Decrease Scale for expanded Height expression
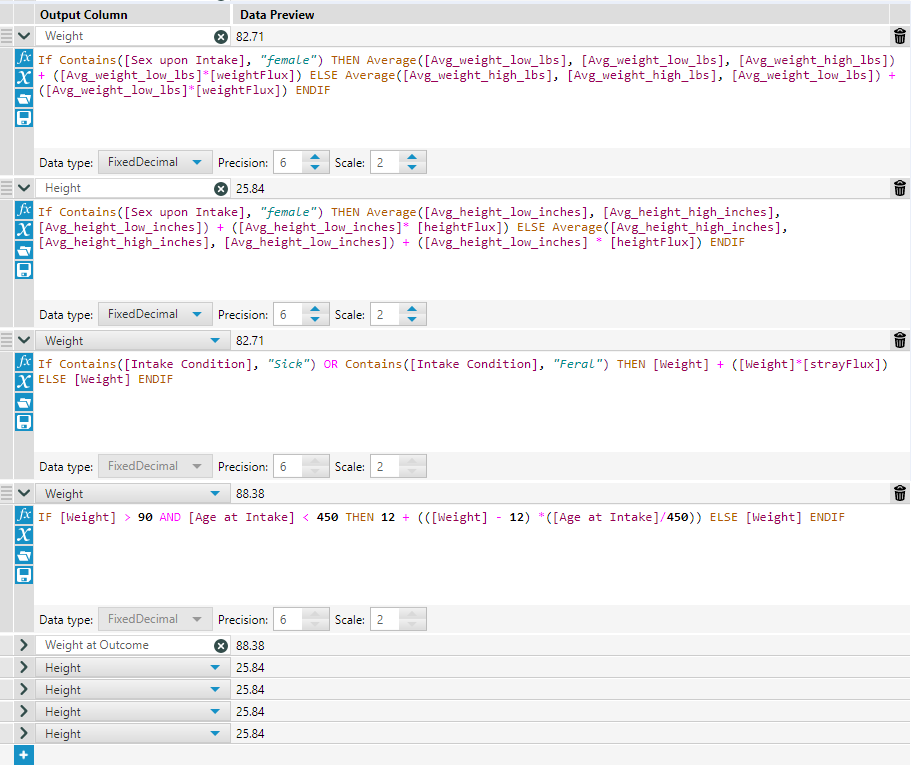This screenshot has height=766, width=911. (412, 320)
